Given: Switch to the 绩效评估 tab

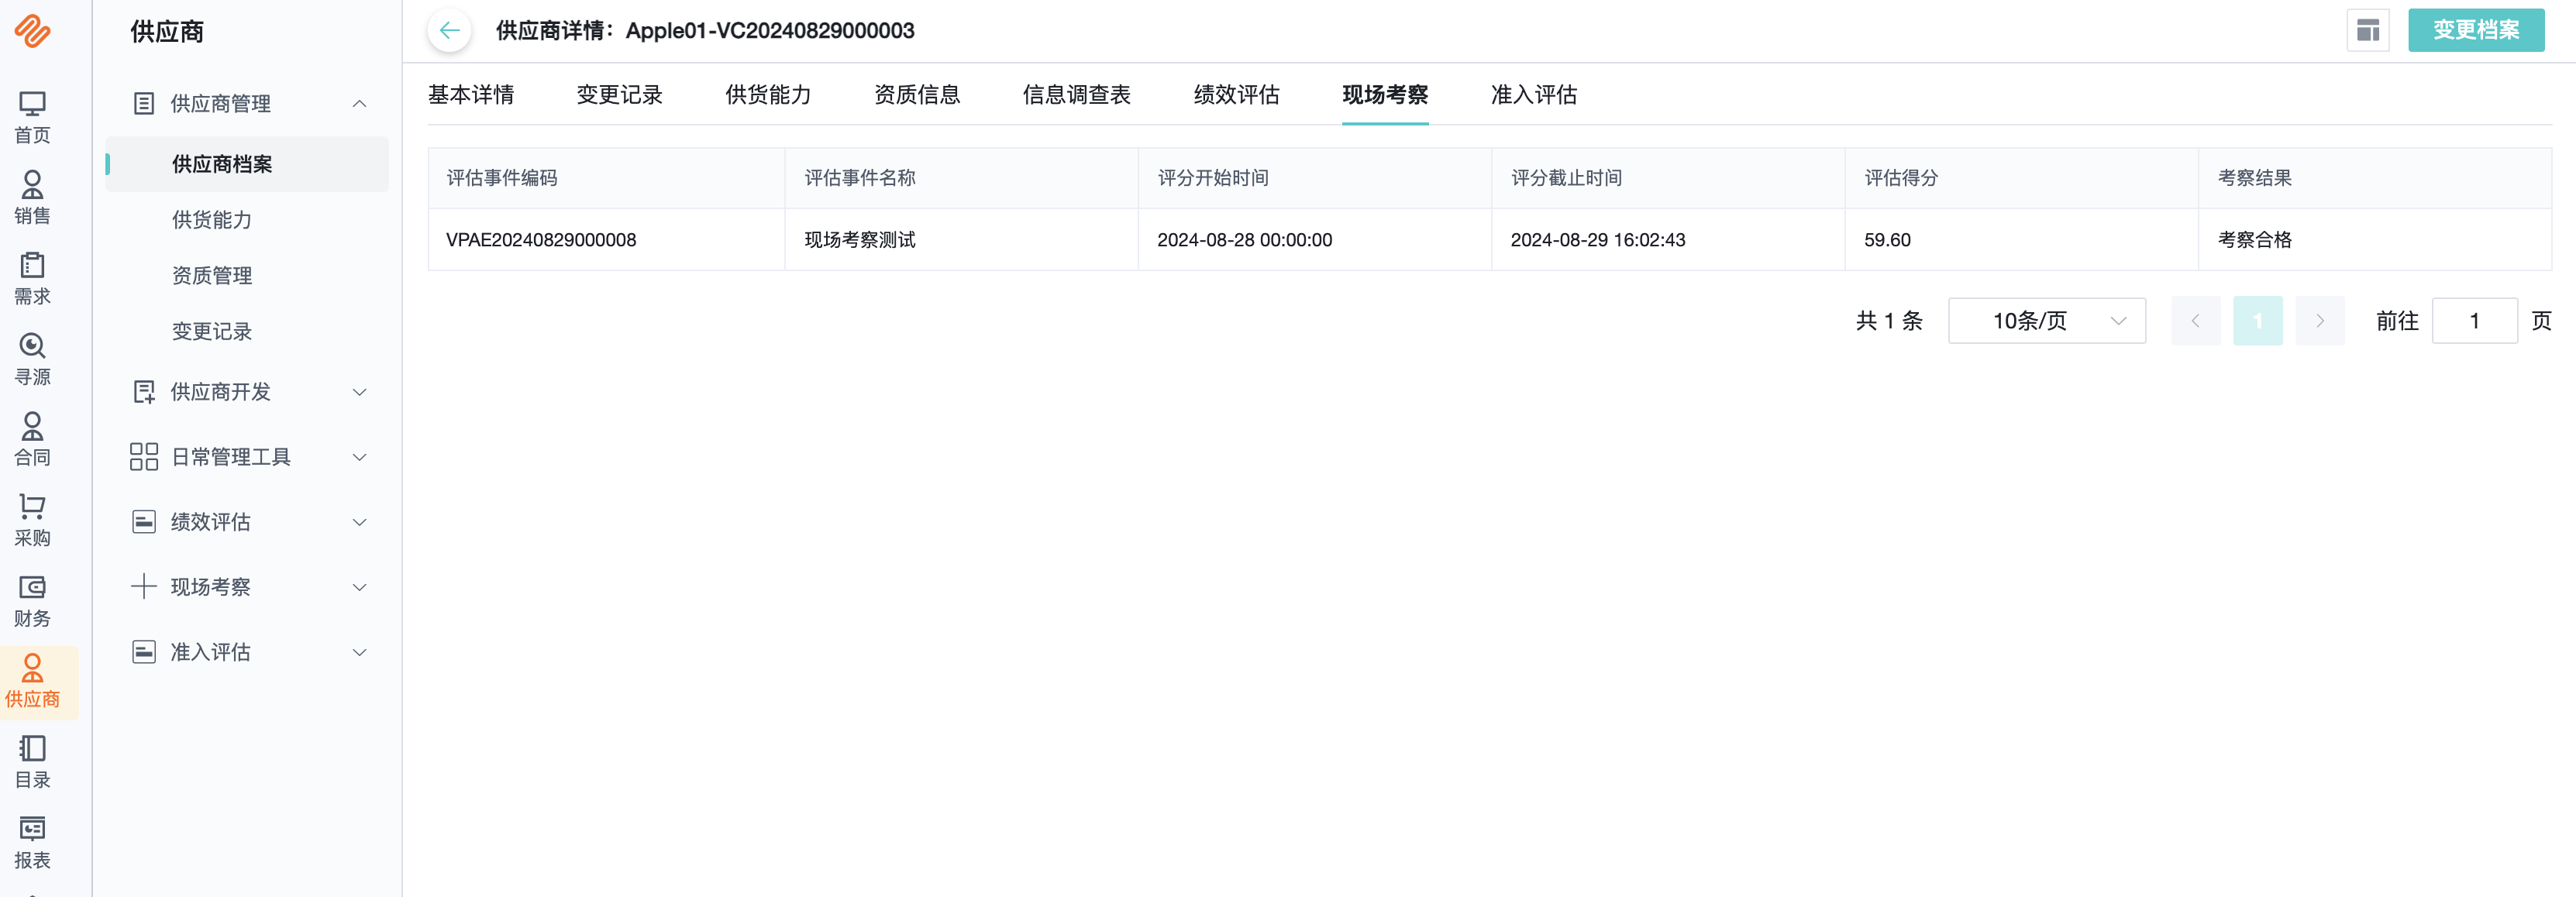Looking at the screenshot, I should point(1236,95).
